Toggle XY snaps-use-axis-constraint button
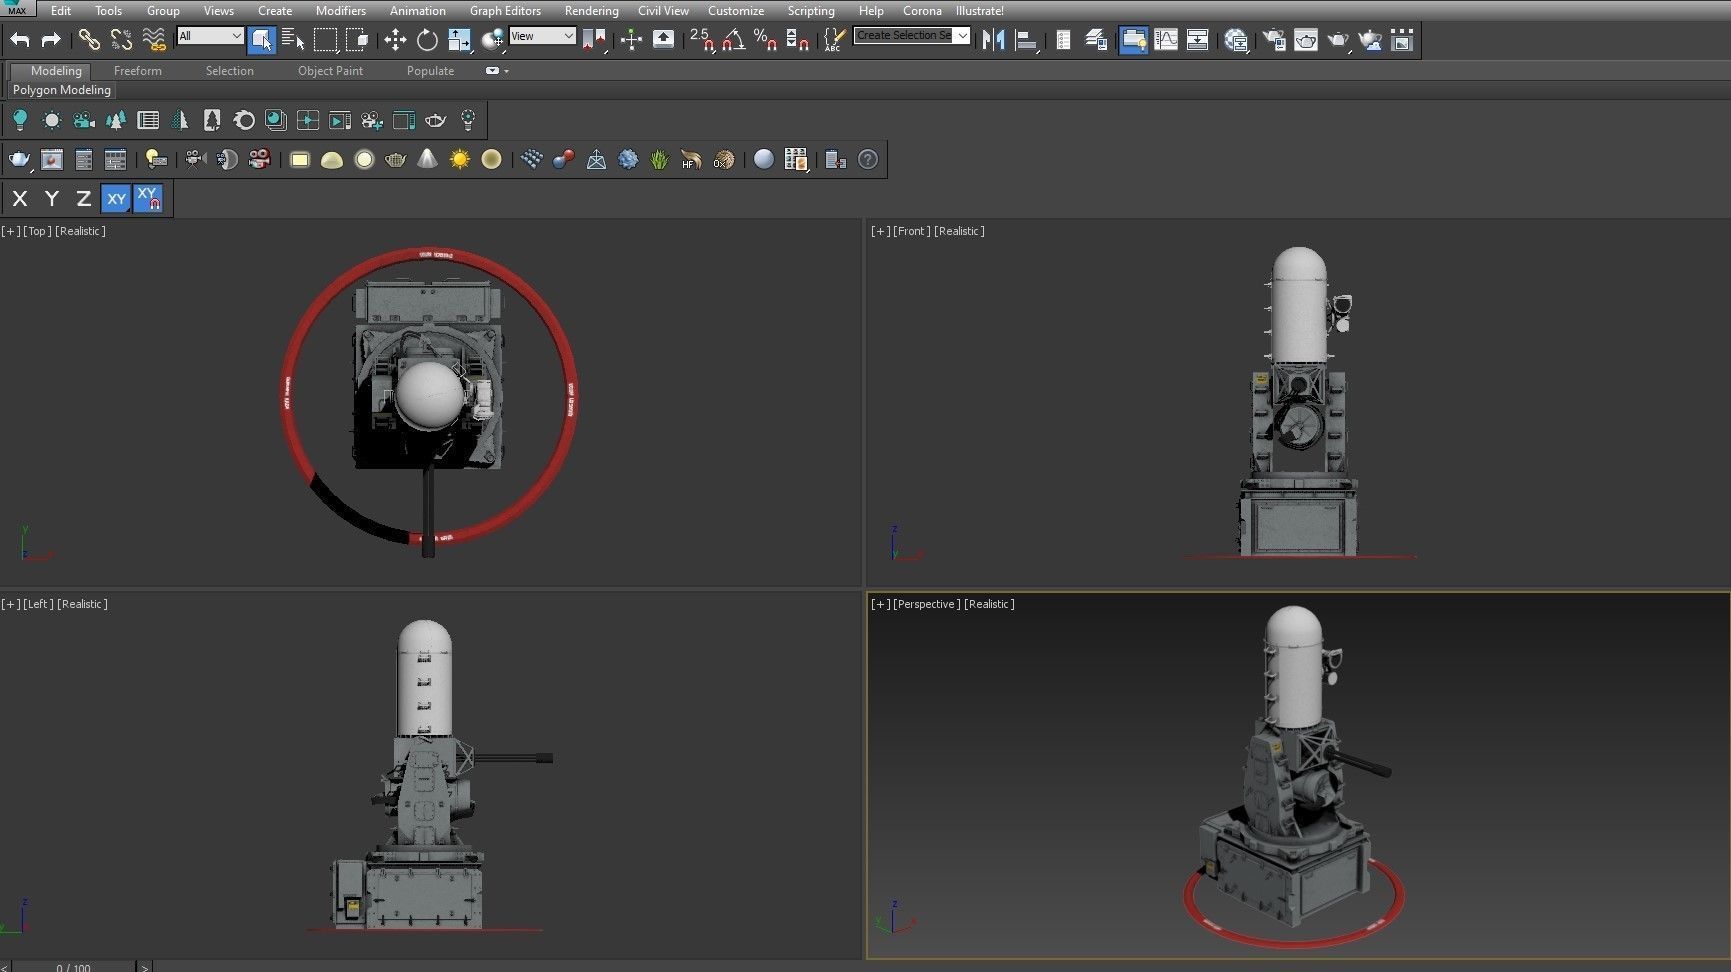 [x=148, y=198]
